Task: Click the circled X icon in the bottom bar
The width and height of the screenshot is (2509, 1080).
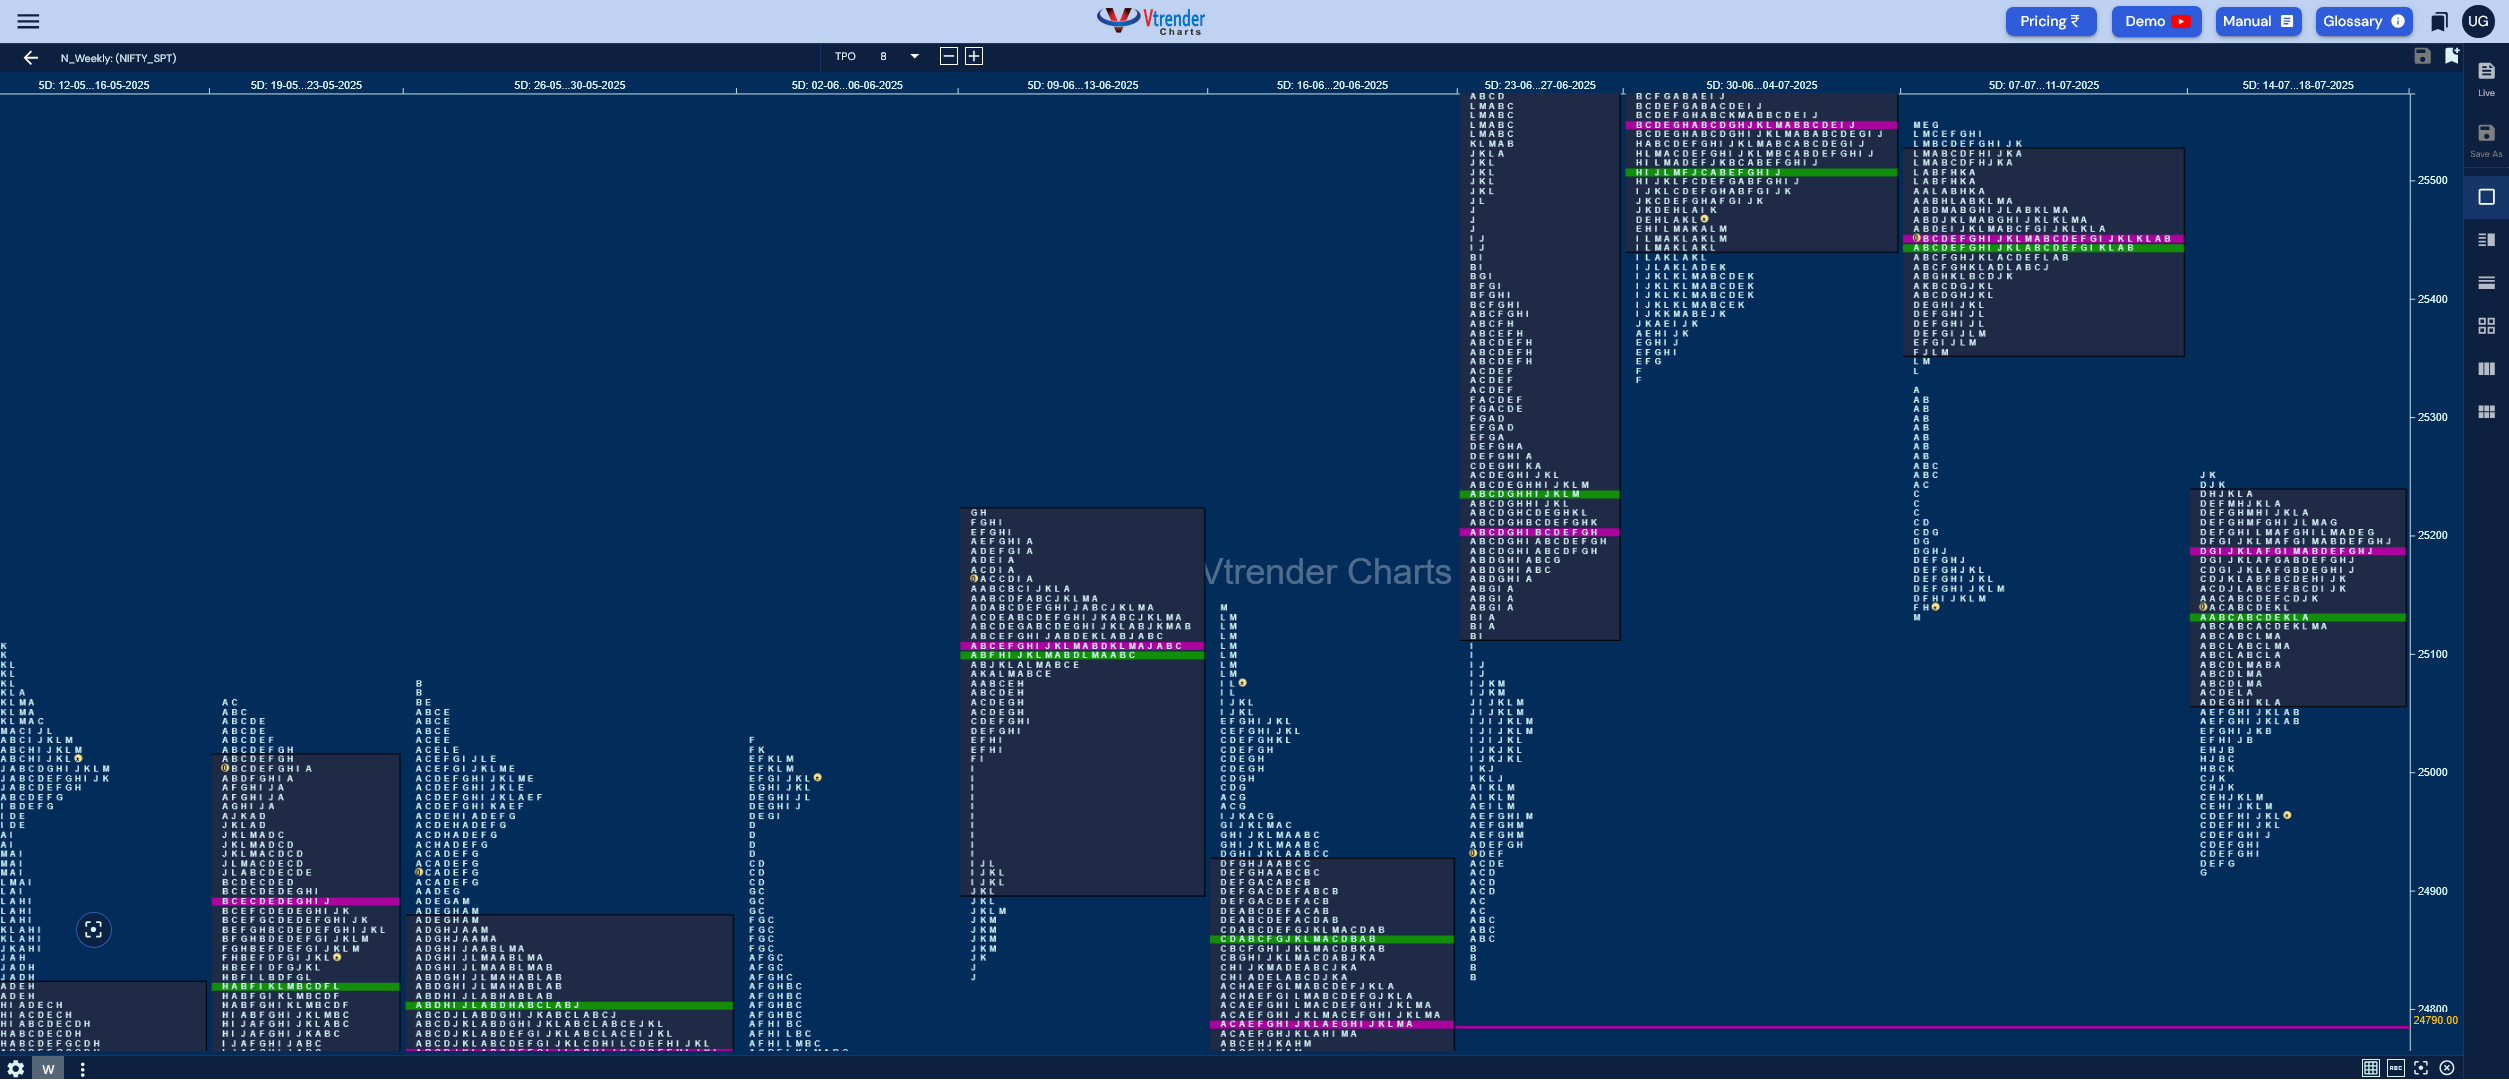Action: pos(2447,1068)
